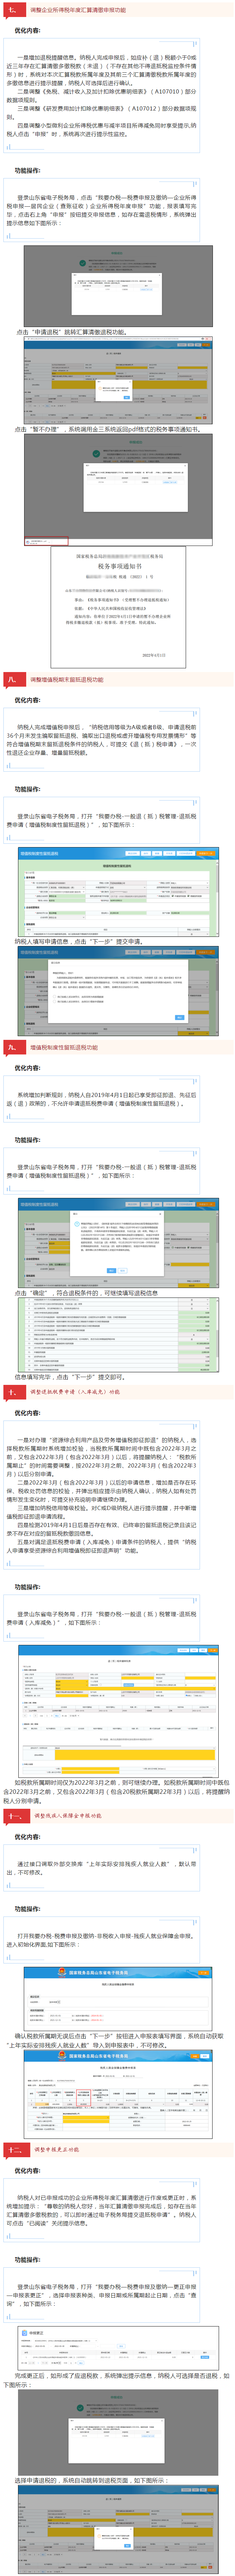Screen dimensions: 235x2576
Task: Click heading 调整企业所得税年度汇算清缴申报功能
Action: [78, 10]
